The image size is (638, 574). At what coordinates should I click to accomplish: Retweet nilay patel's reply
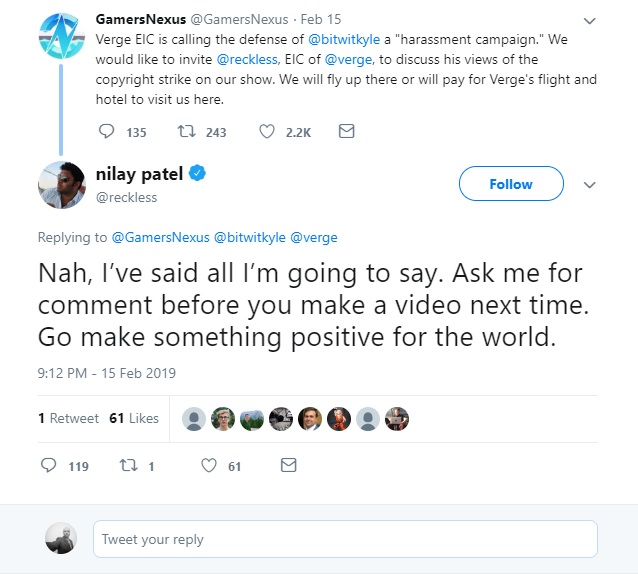click(x=129, y=465)
